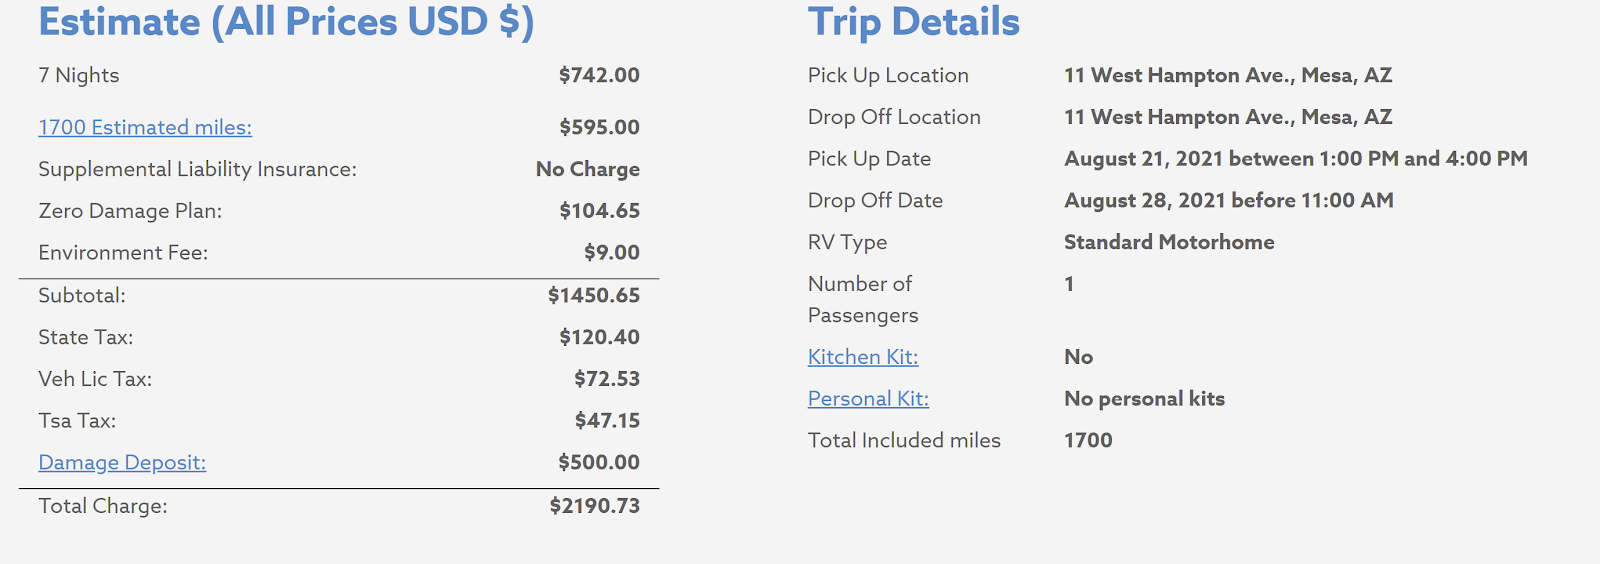The height and width of the screenshot is (564, 1600).
Task: Click the No personal kits value
Action: coord(1144,399)
